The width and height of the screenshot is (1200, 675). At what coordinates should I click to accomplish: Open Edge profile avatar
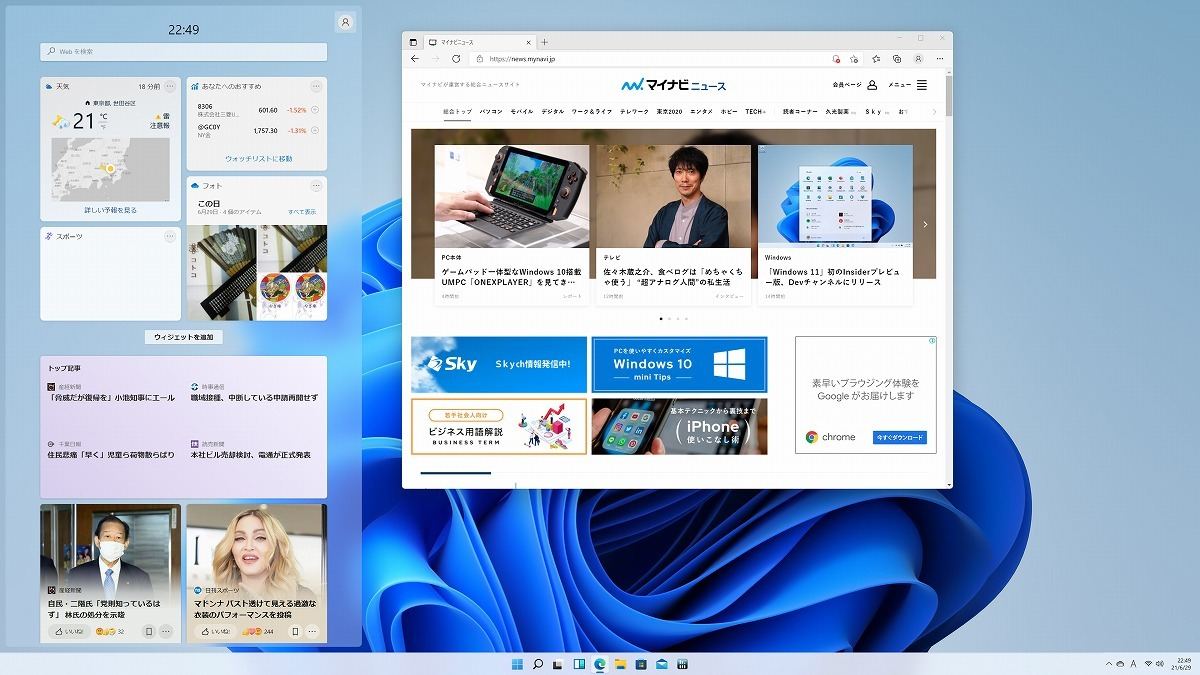(x=918, y=59)
